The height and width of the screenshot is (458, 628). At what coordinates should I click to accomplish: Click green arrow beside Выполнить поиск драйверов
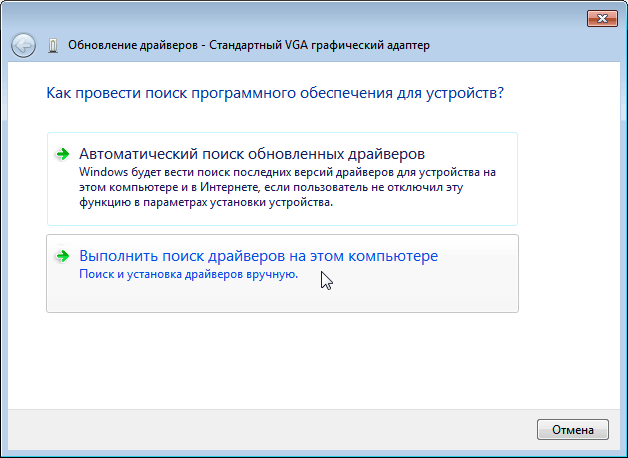click(63, 256)
